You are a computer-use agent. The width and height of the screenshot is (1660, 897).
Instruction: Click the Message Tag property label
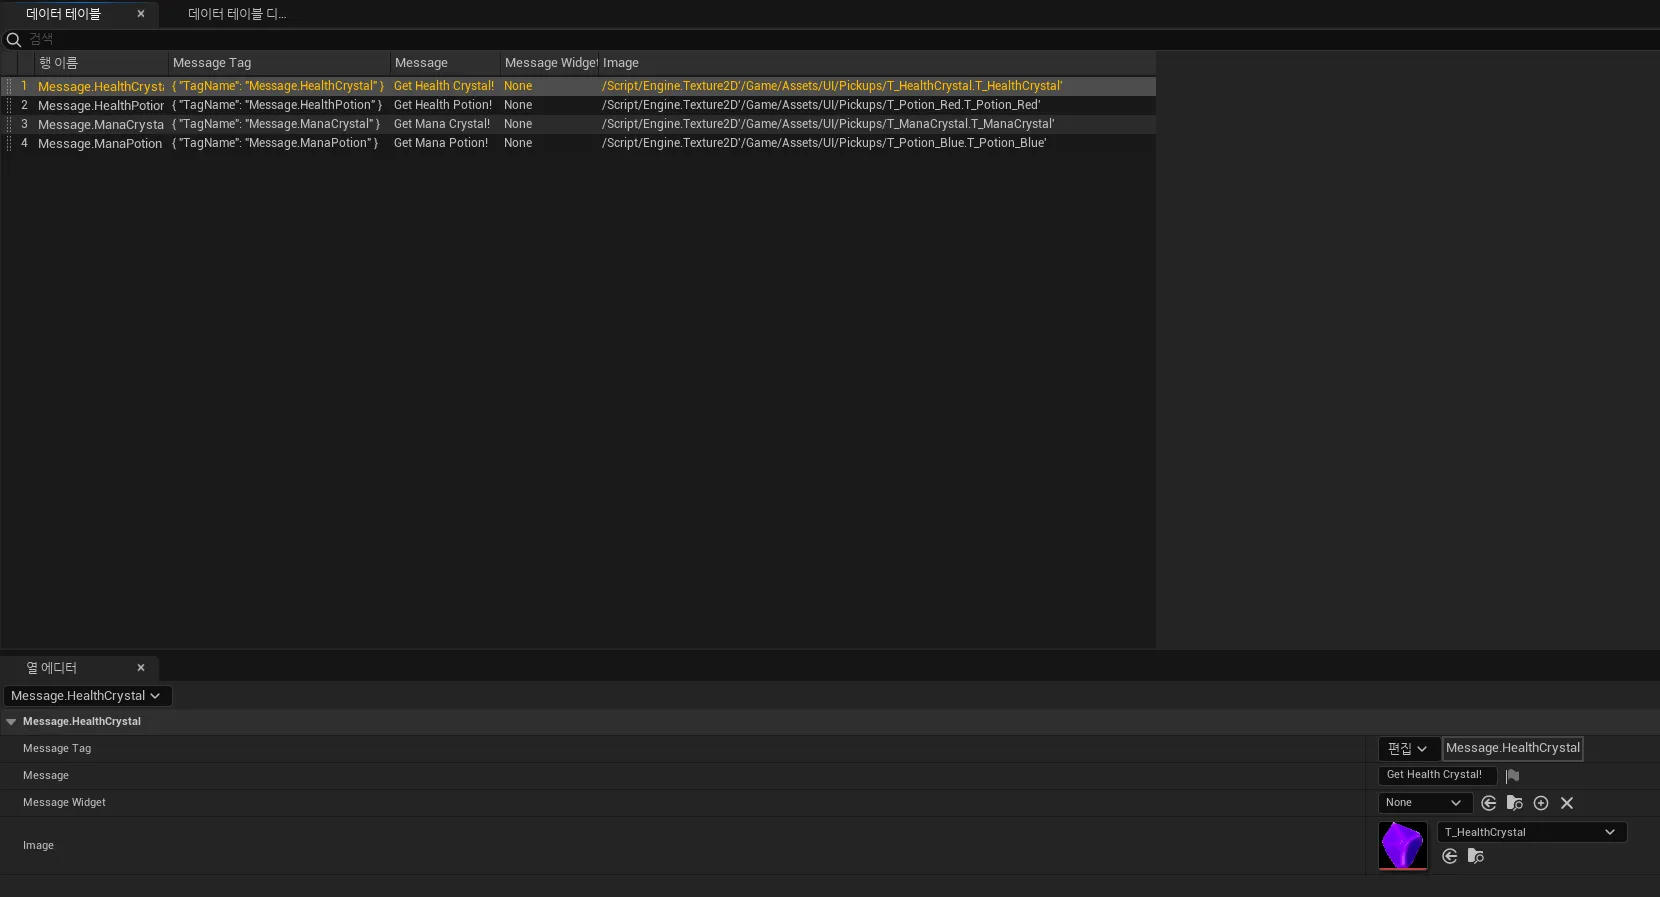(x=57, y=749)
